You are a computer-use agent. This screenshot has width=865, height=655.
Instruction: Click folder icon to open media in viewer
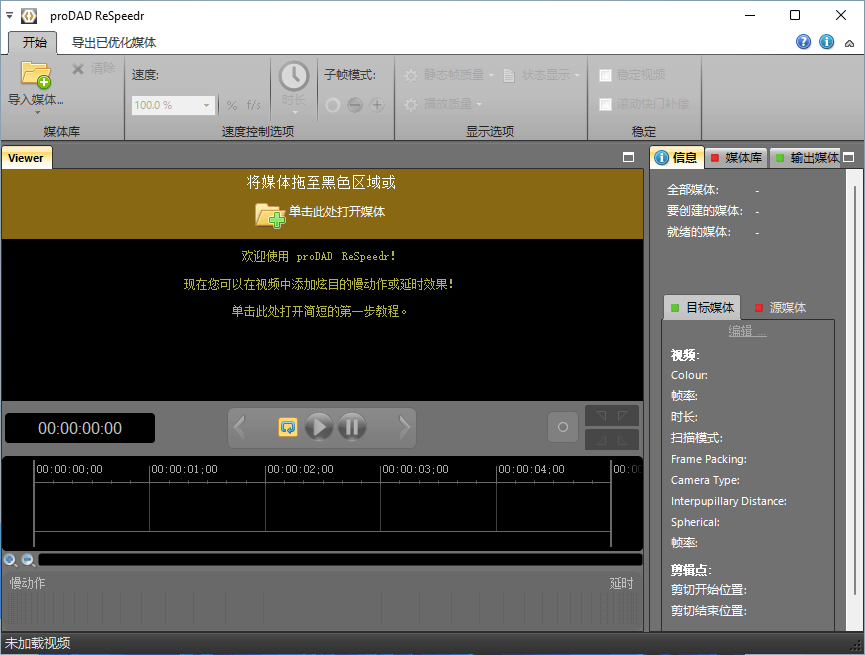click(x=270, y=215)
